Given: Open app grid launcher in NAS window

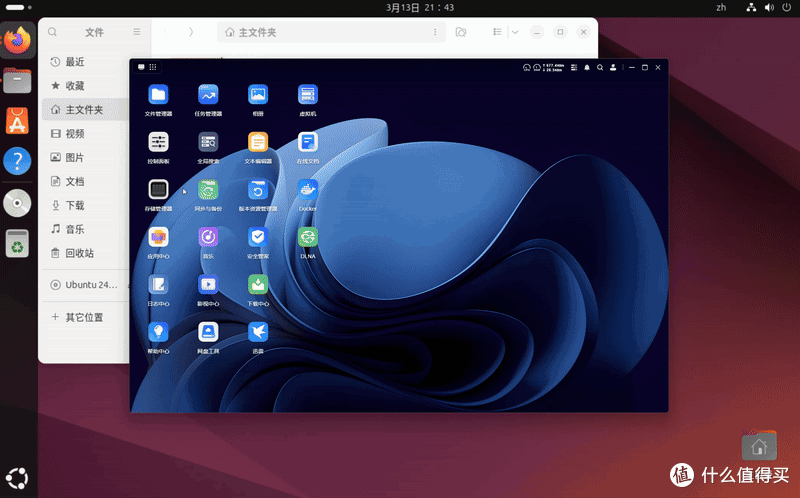Looking at the screenshot, I should tap(153, 67).
